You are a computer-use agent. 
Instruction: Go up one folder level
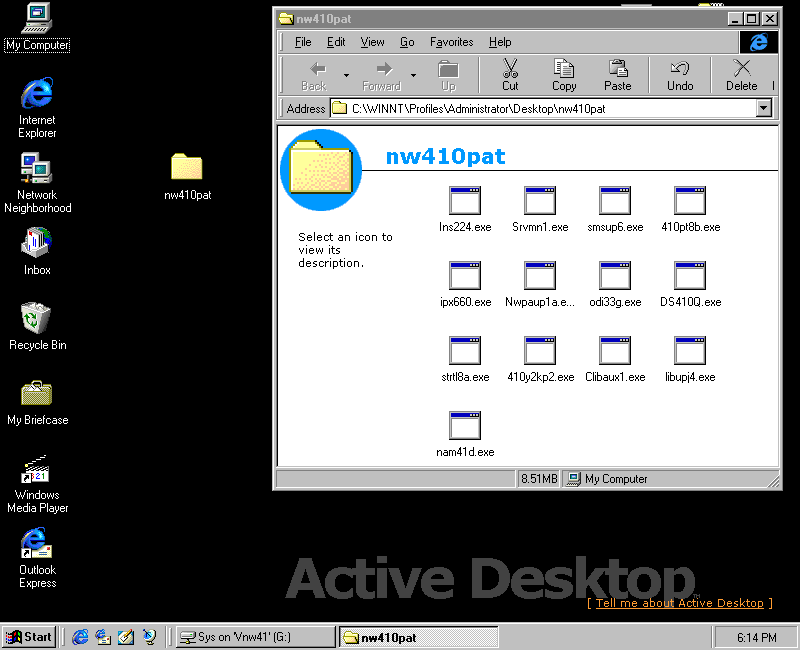[x=448, y=76]
